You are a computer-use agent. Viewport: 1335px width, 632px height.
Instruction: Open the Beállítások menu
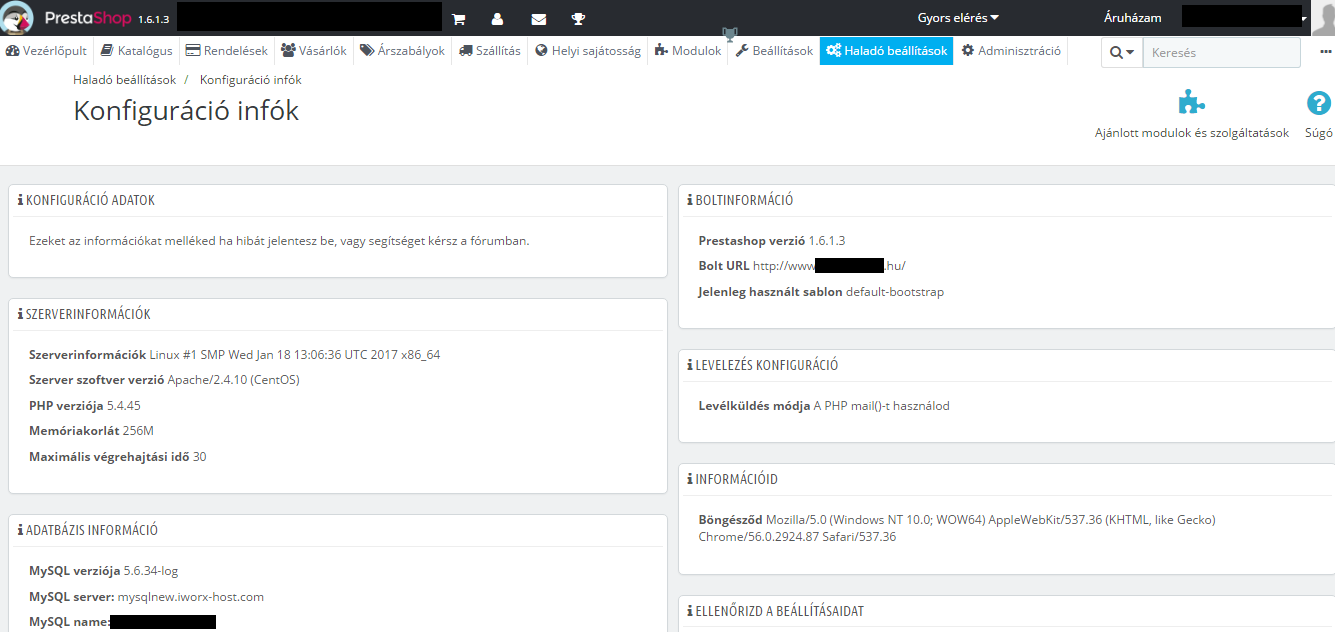[774, 51]
